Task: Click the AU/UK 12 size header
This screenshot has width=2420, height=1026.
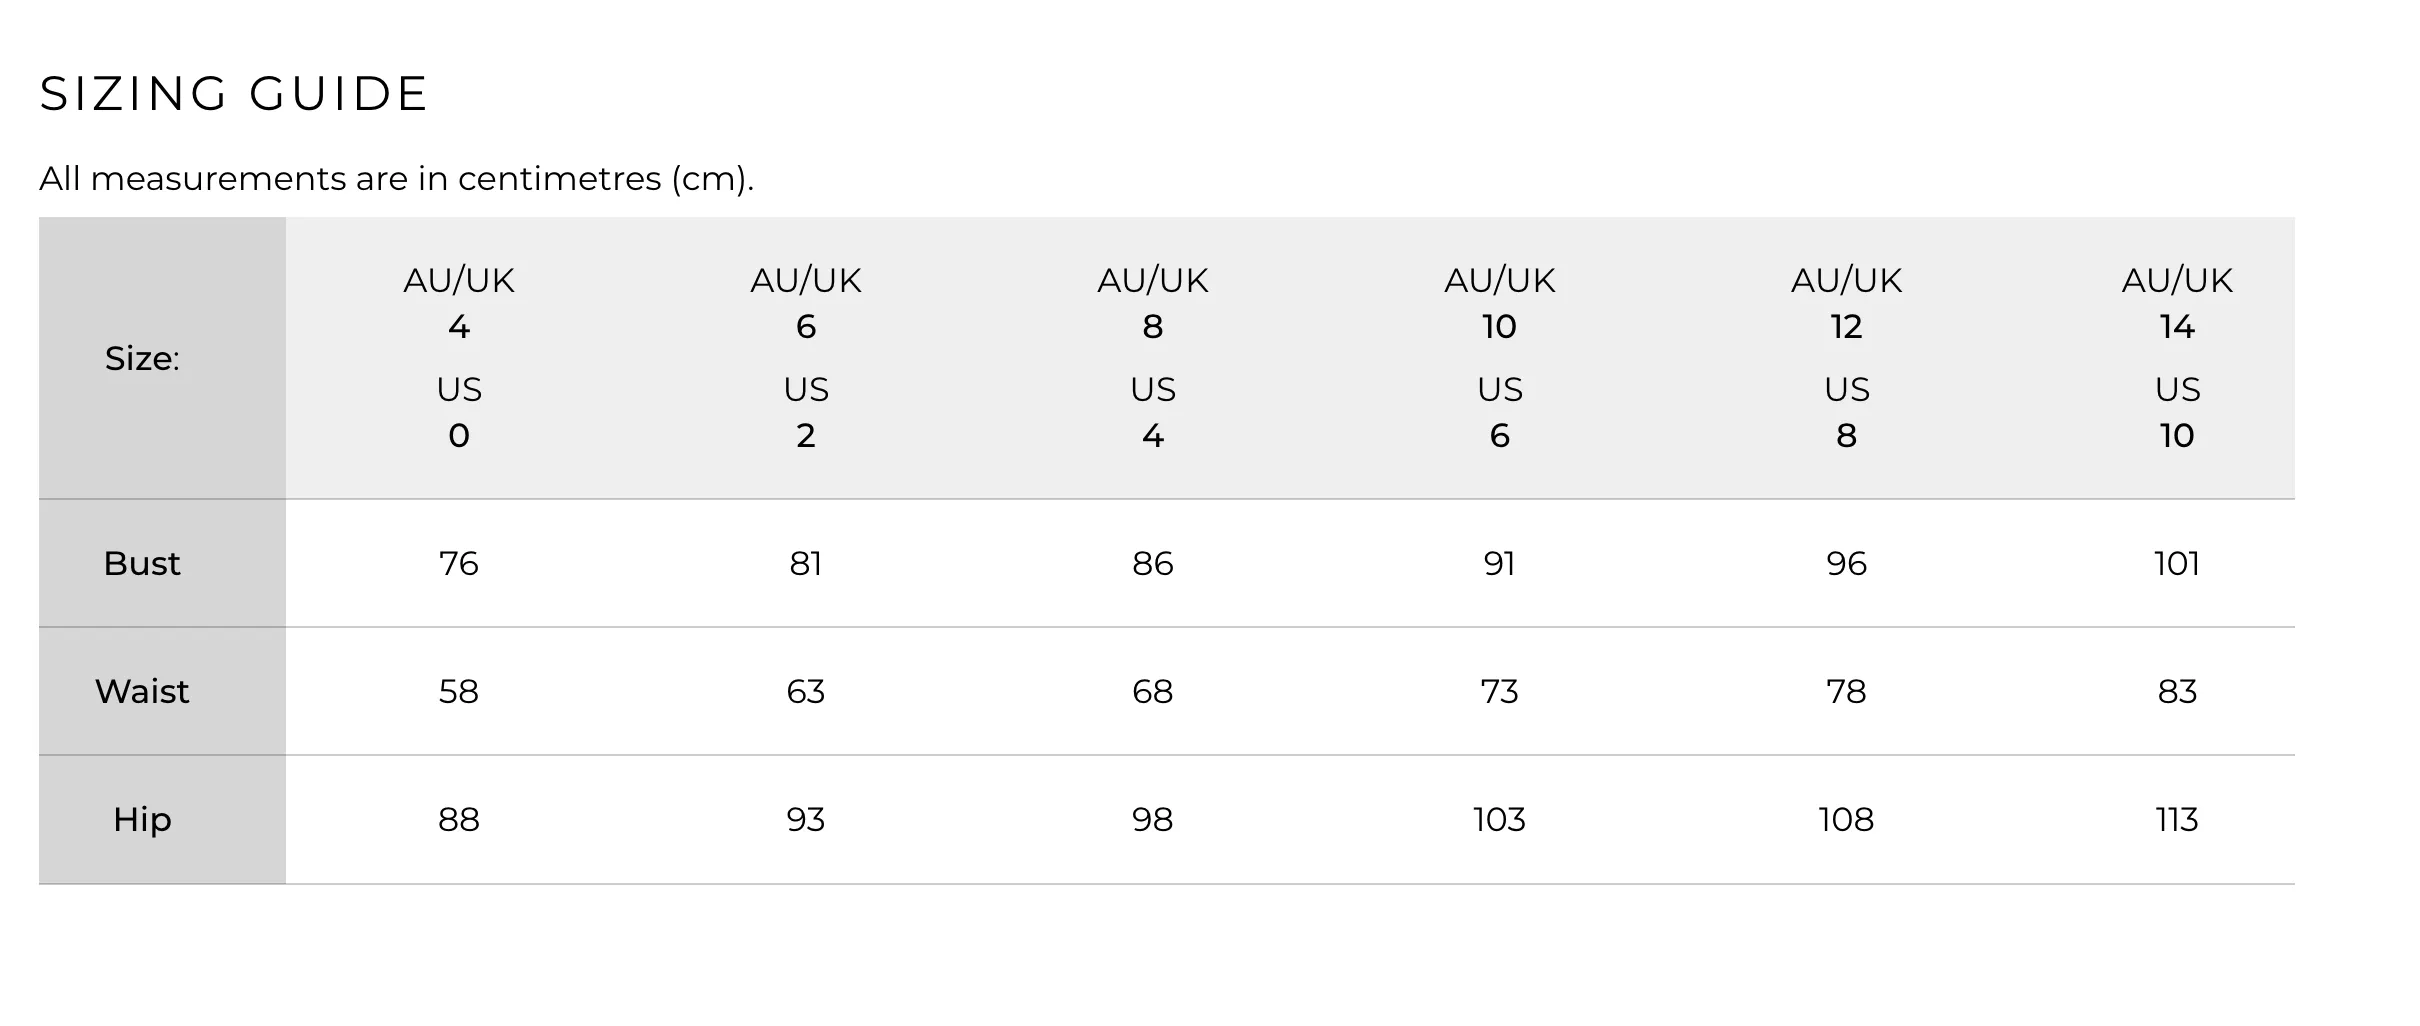Action: [1847, 357]
